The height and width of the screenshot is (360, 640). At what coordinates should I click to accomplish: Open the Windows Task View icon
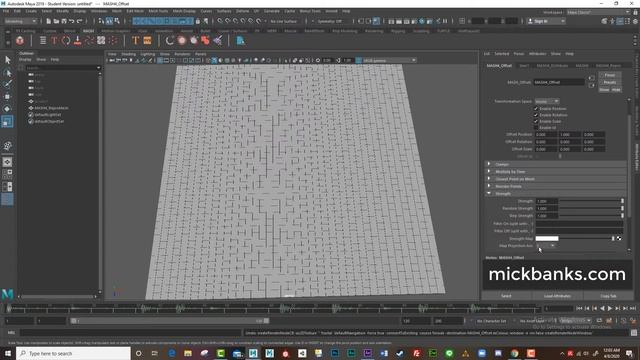[155, 353]
